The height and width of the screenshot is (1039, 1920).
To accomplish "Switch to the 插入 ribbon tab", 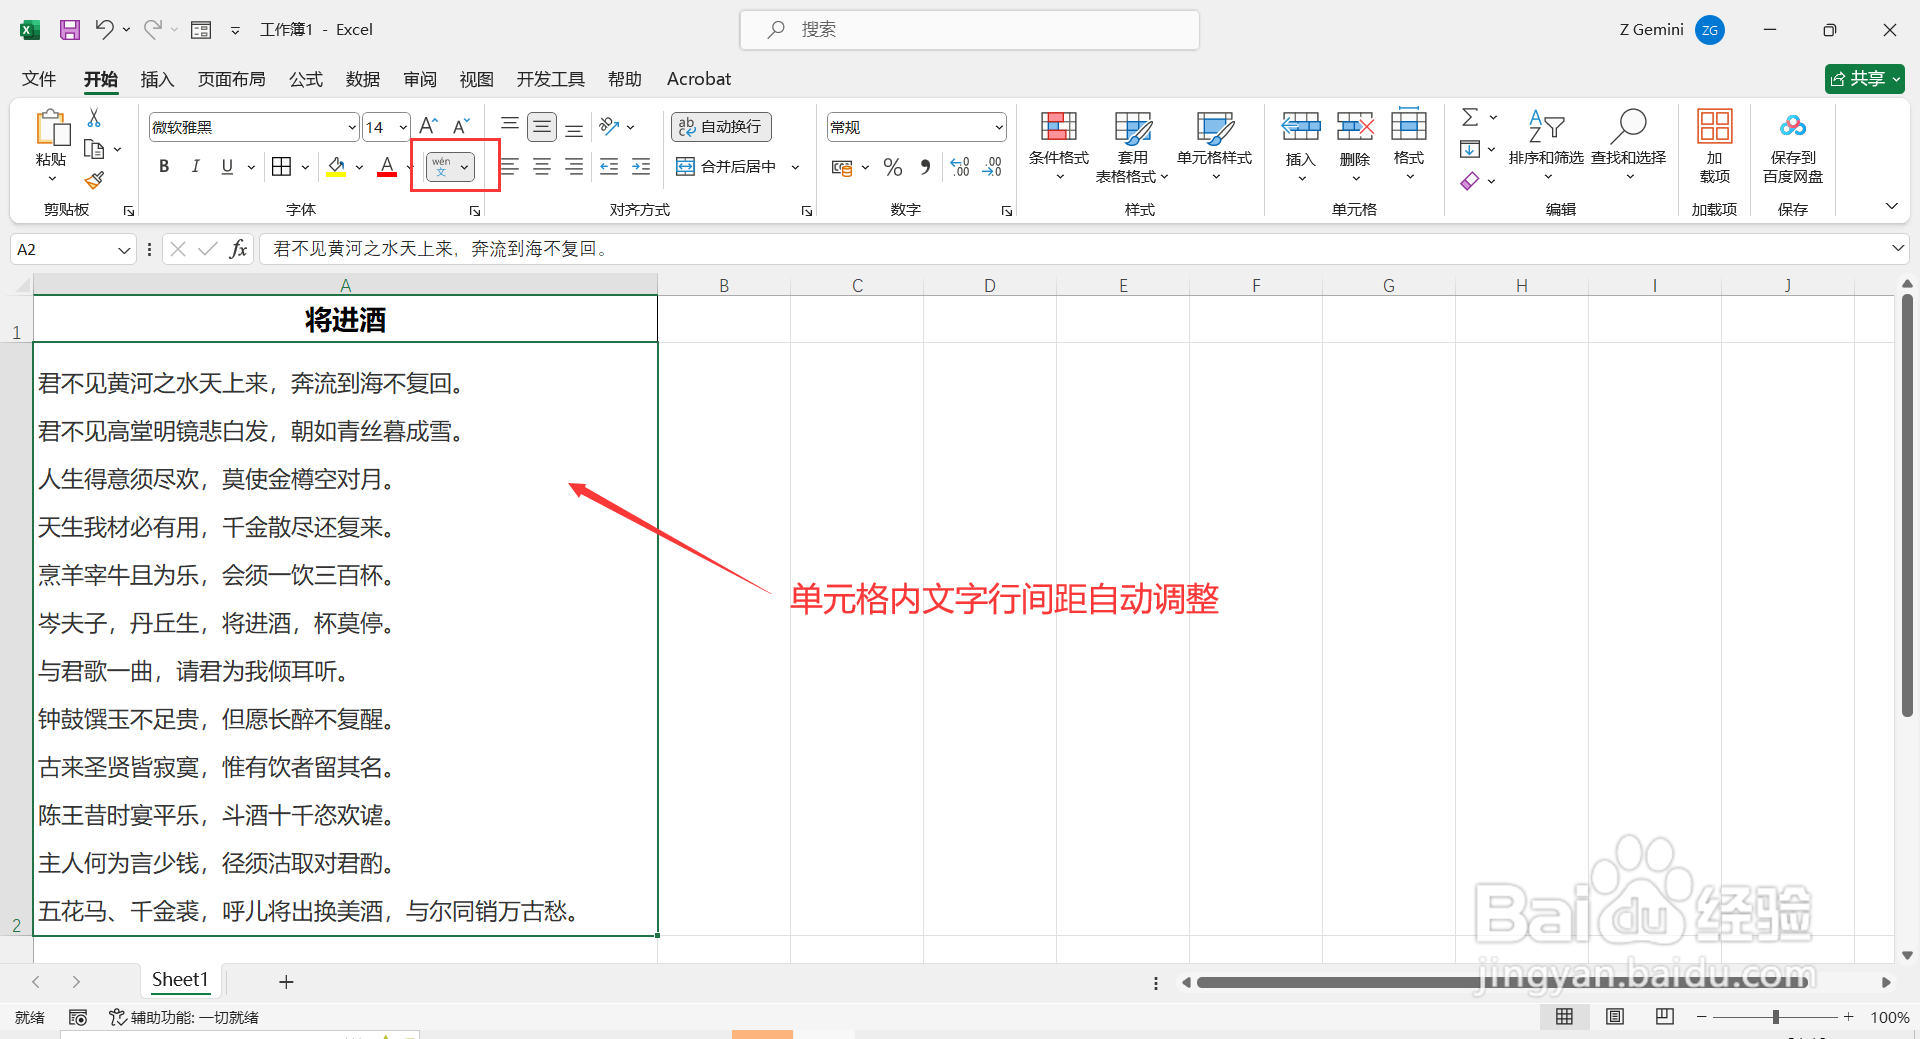I will click(157, 79).
